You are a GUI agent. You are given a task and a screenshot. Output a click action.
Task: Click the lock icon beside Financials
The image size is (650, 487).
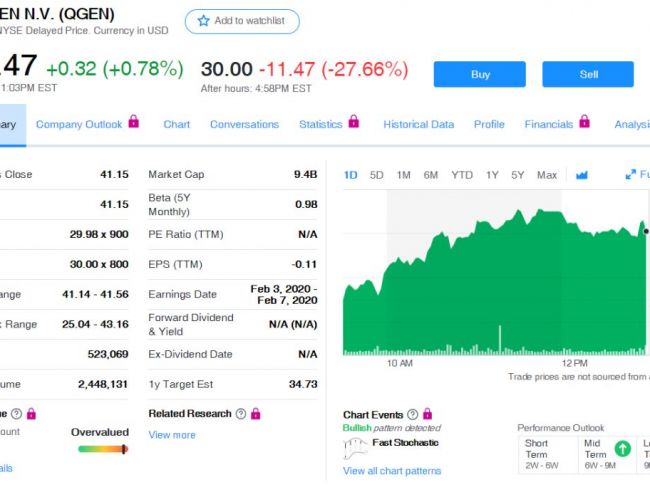(x=584, y=121)
